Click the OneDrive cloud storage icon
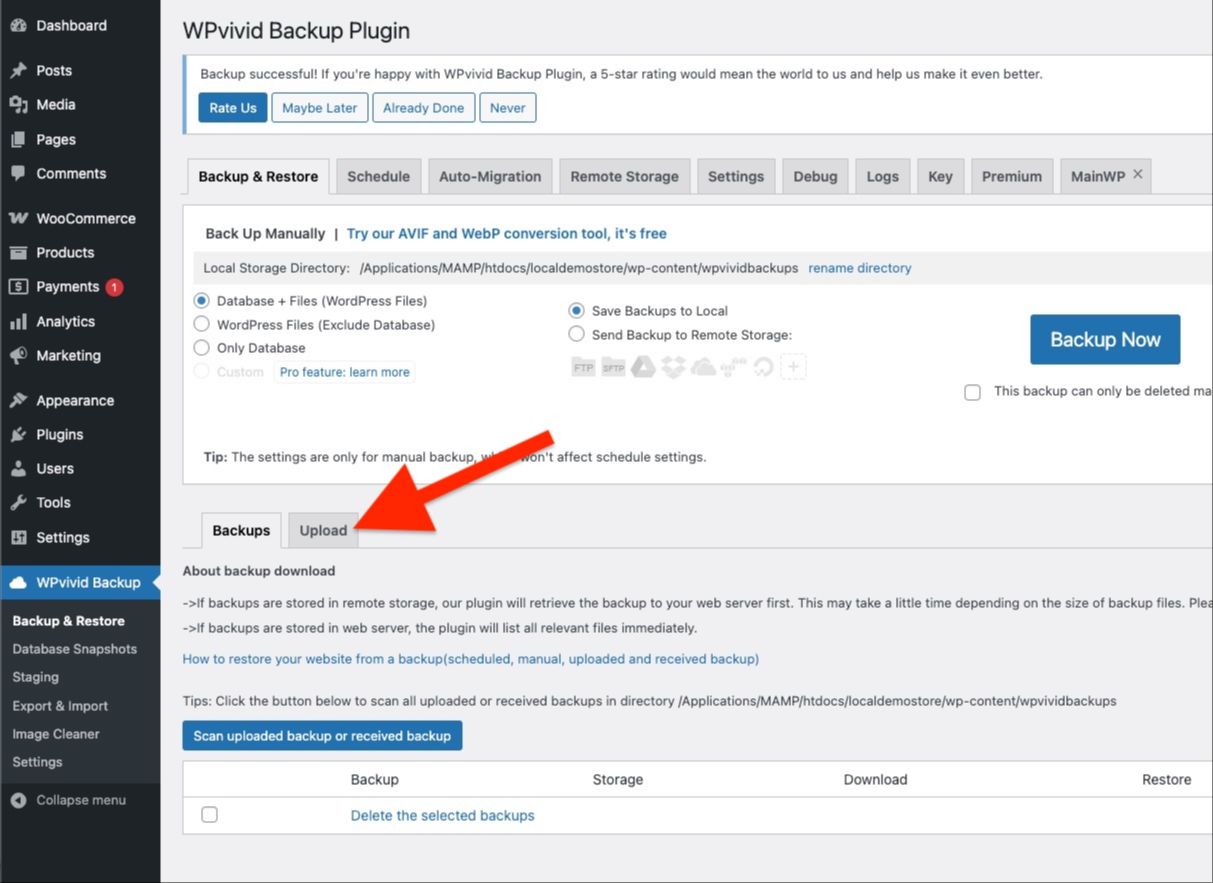This screenshot has width=1213, height=883. (703, 368)
